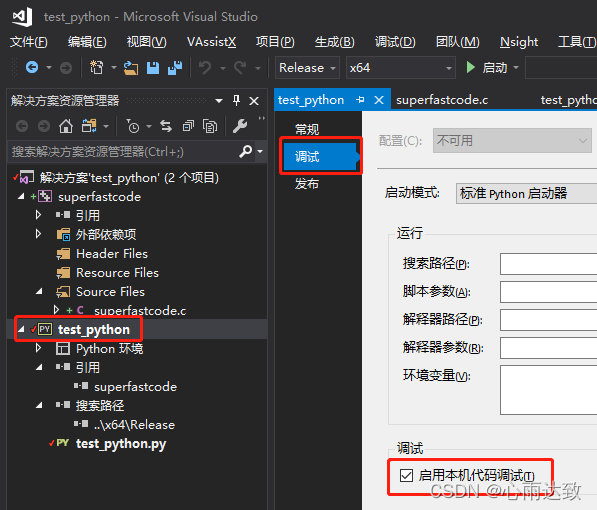Collapse the Source Files folder
This screenshot has height=510, width=597.
tap(39, 291)
